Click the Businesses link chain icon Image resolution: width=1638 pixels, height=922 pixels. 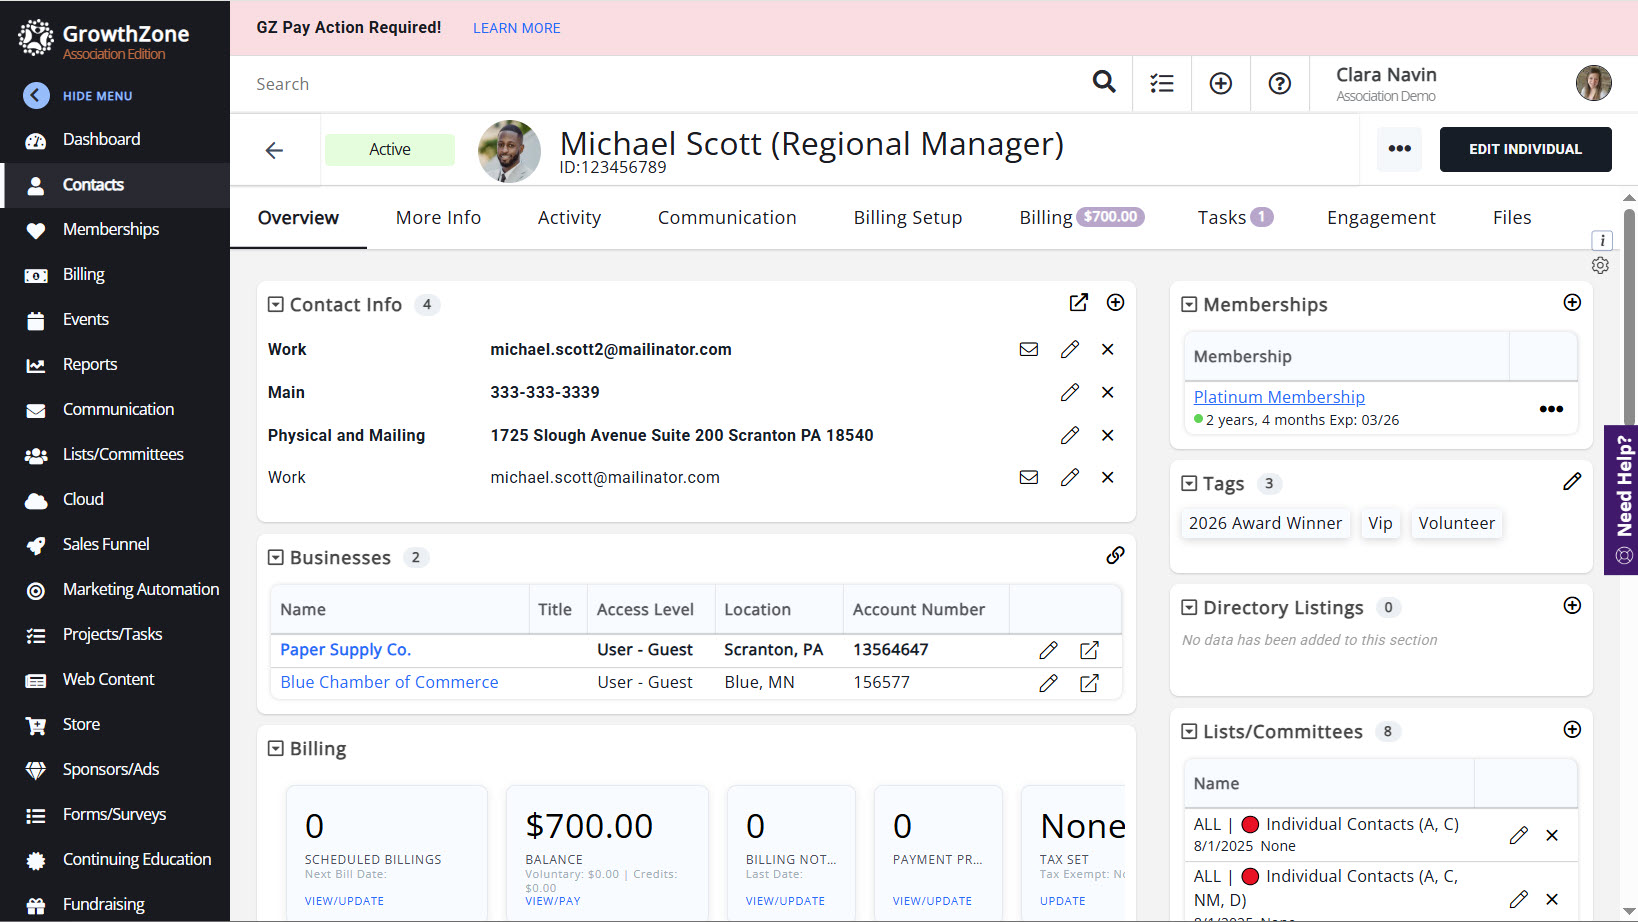pos(1115,555)
